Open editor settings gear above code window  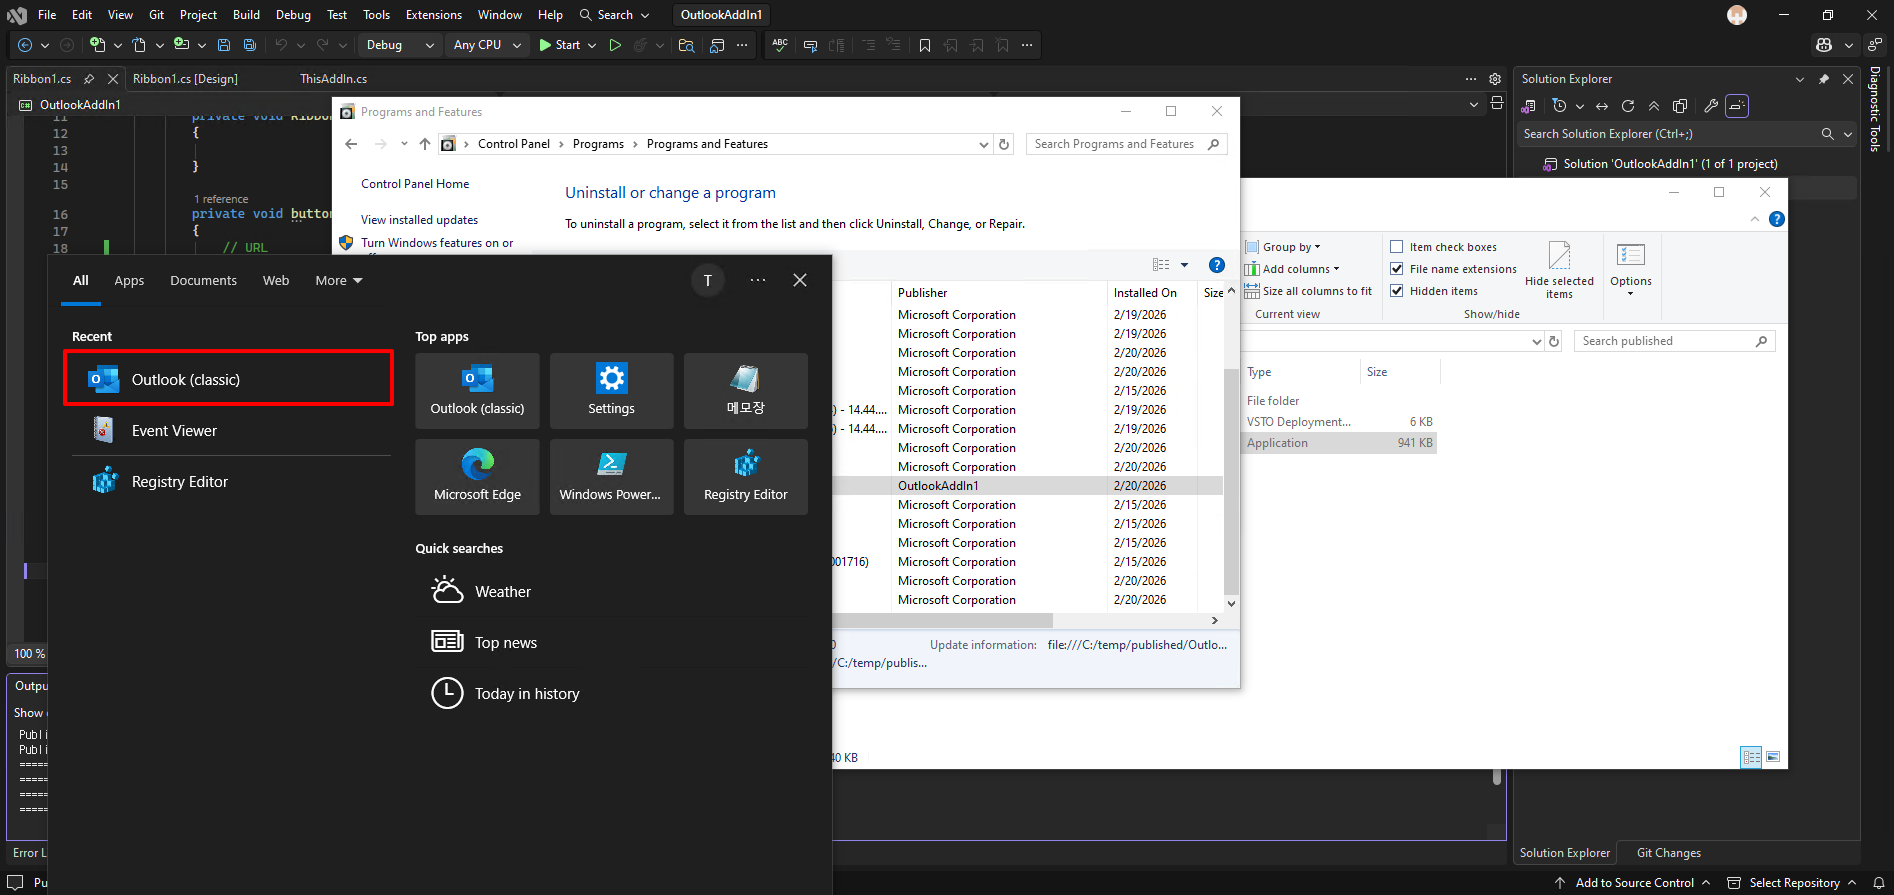(x=1495, y=79)
